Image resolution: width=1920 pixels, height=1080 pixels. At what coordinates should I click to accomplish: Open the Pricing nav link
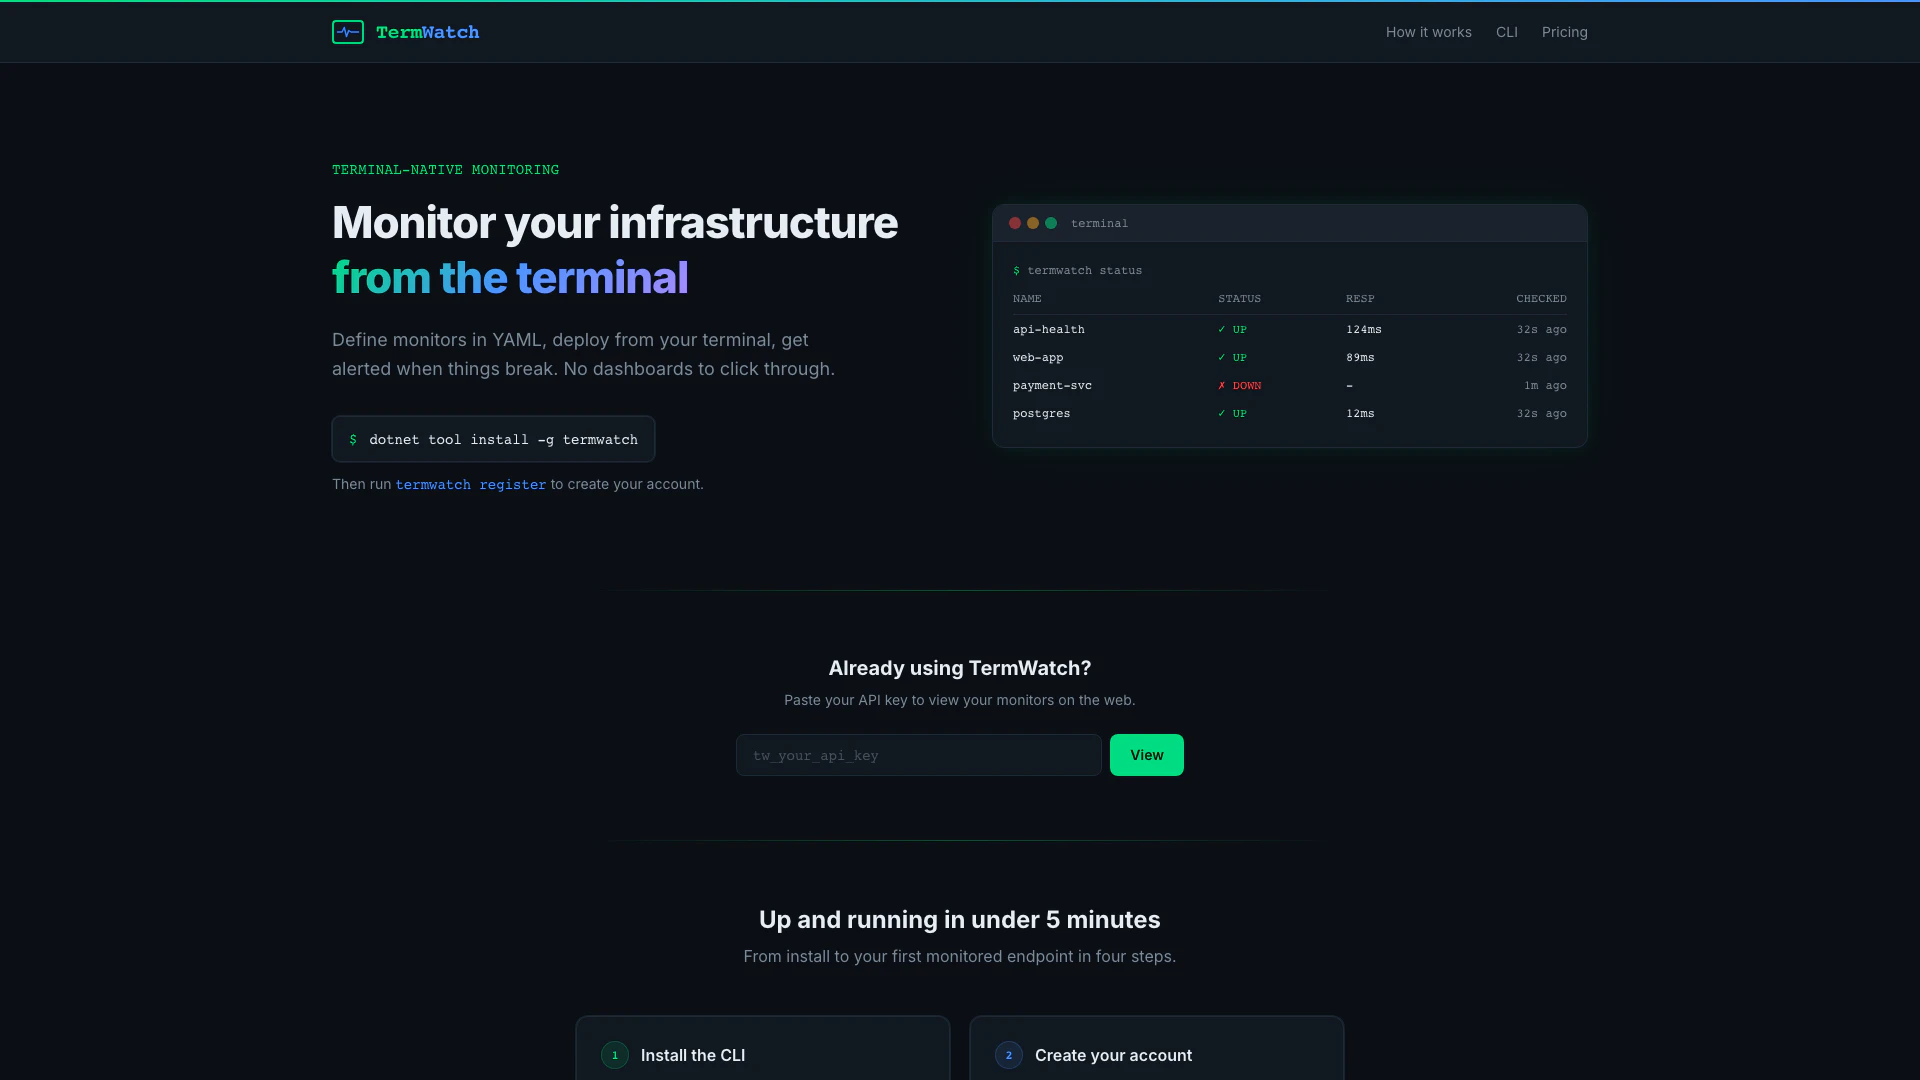[1564, 32]
